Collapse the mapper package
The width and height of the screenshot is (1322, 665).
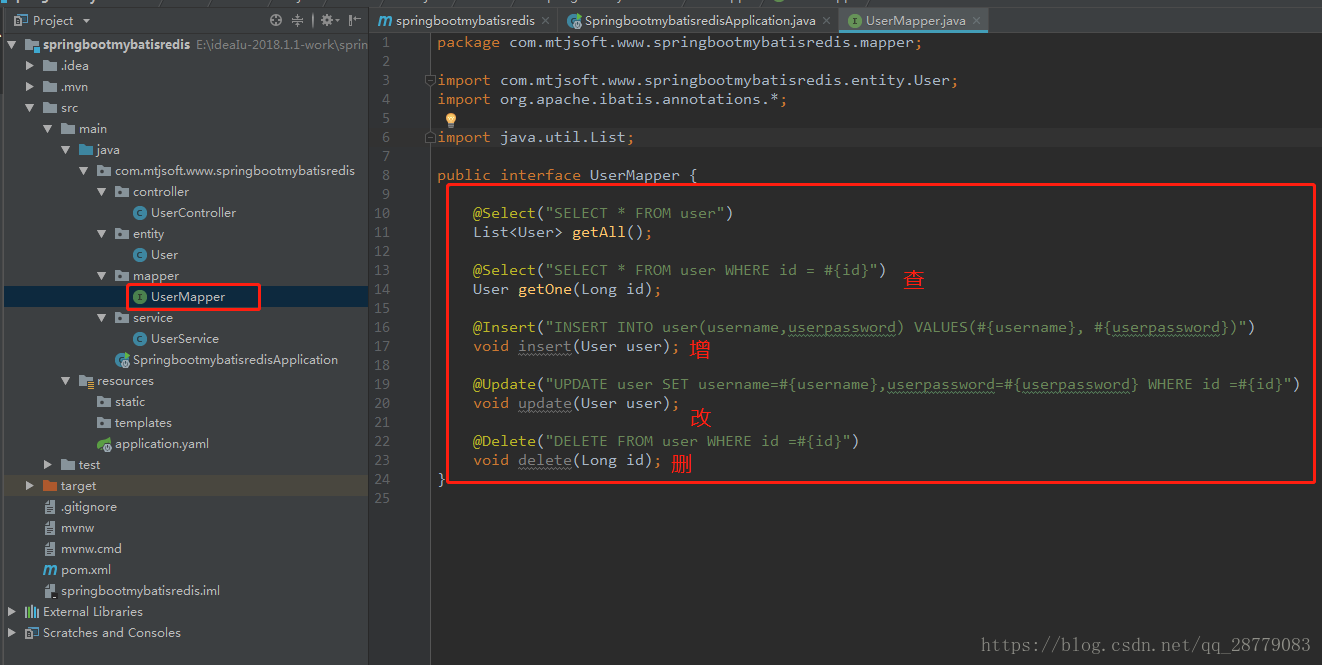tap(102, 276)
